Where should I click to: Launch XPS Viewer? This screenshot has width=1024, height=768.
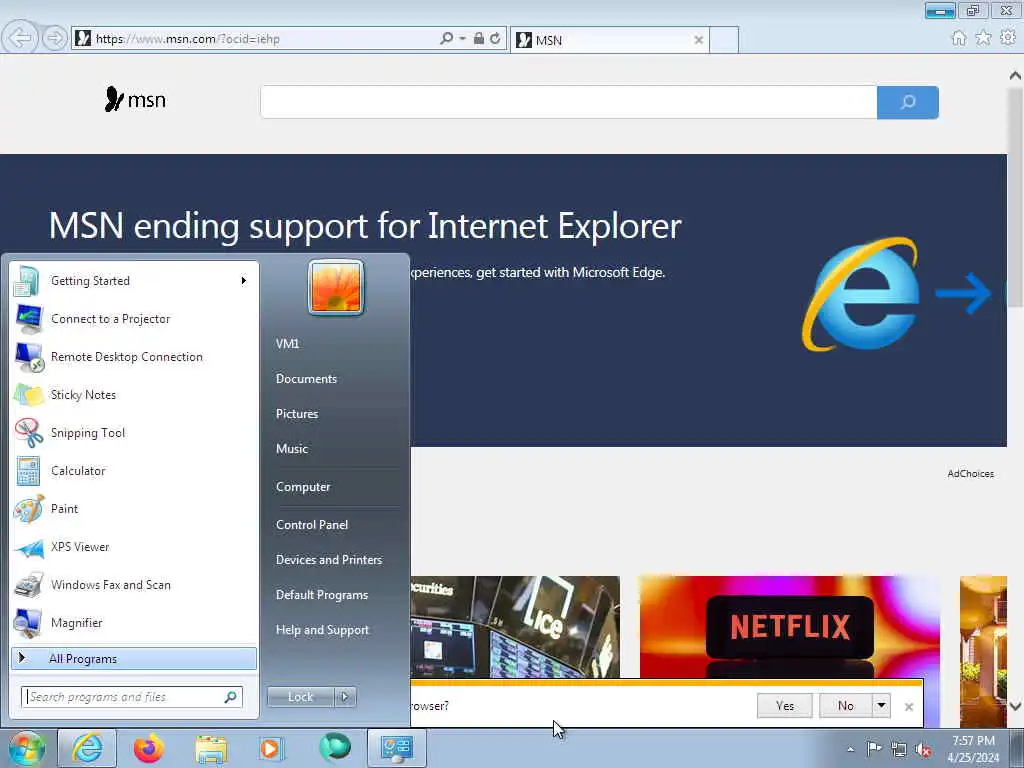(134, 547)
